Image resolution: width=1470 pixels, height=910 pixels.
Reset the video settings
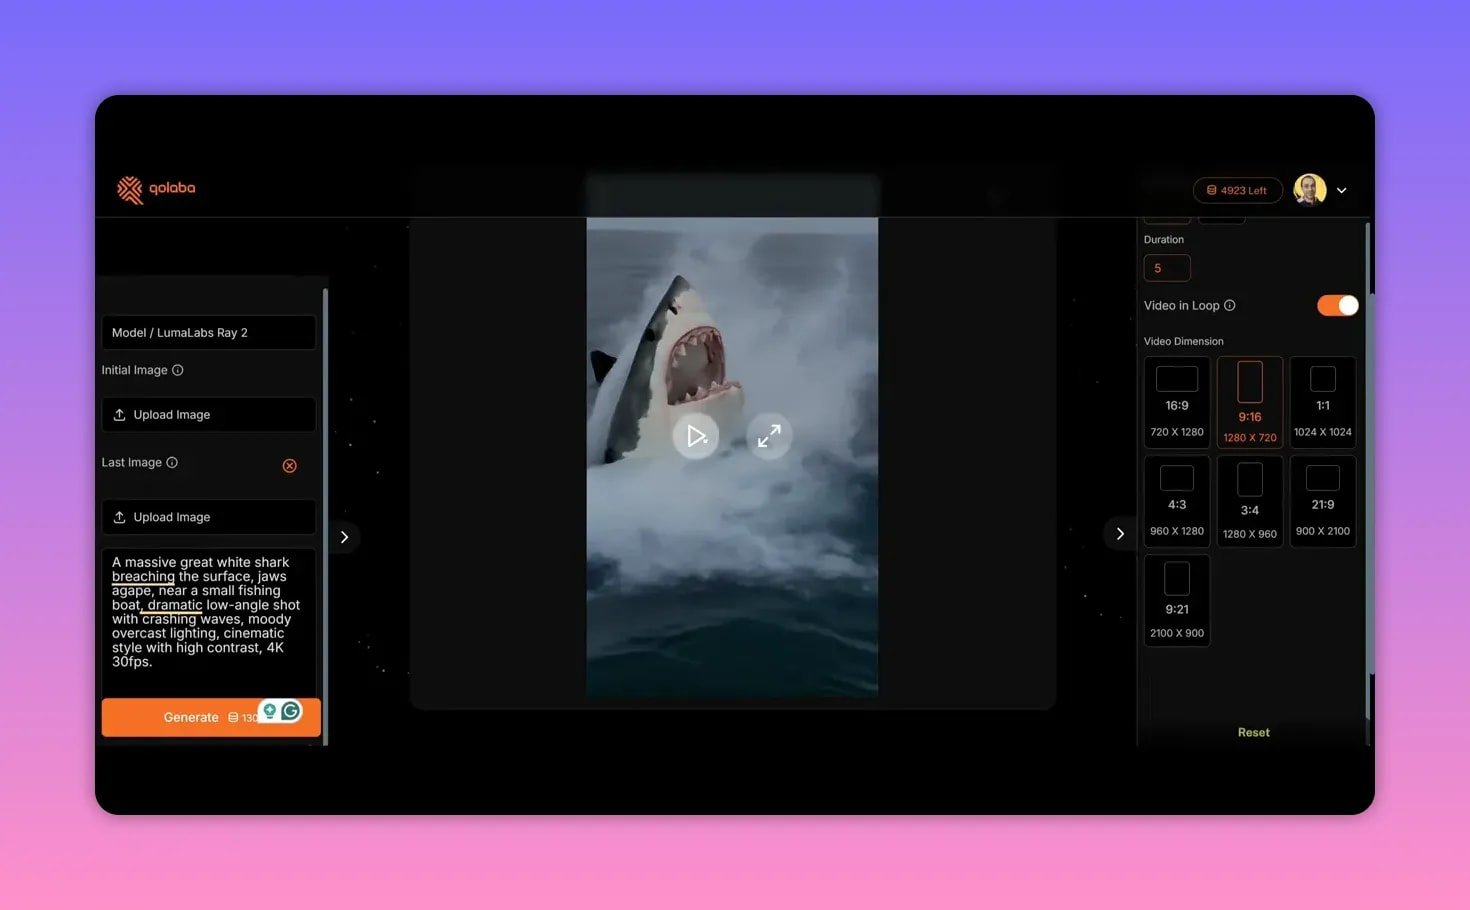pos(1253,731)
